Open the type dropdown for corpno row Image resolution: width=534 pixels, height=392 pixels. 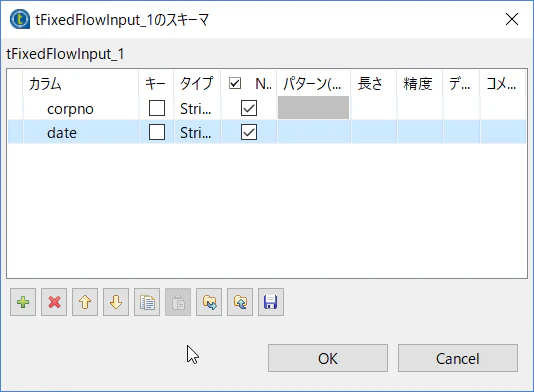click(x=197, y=109)
